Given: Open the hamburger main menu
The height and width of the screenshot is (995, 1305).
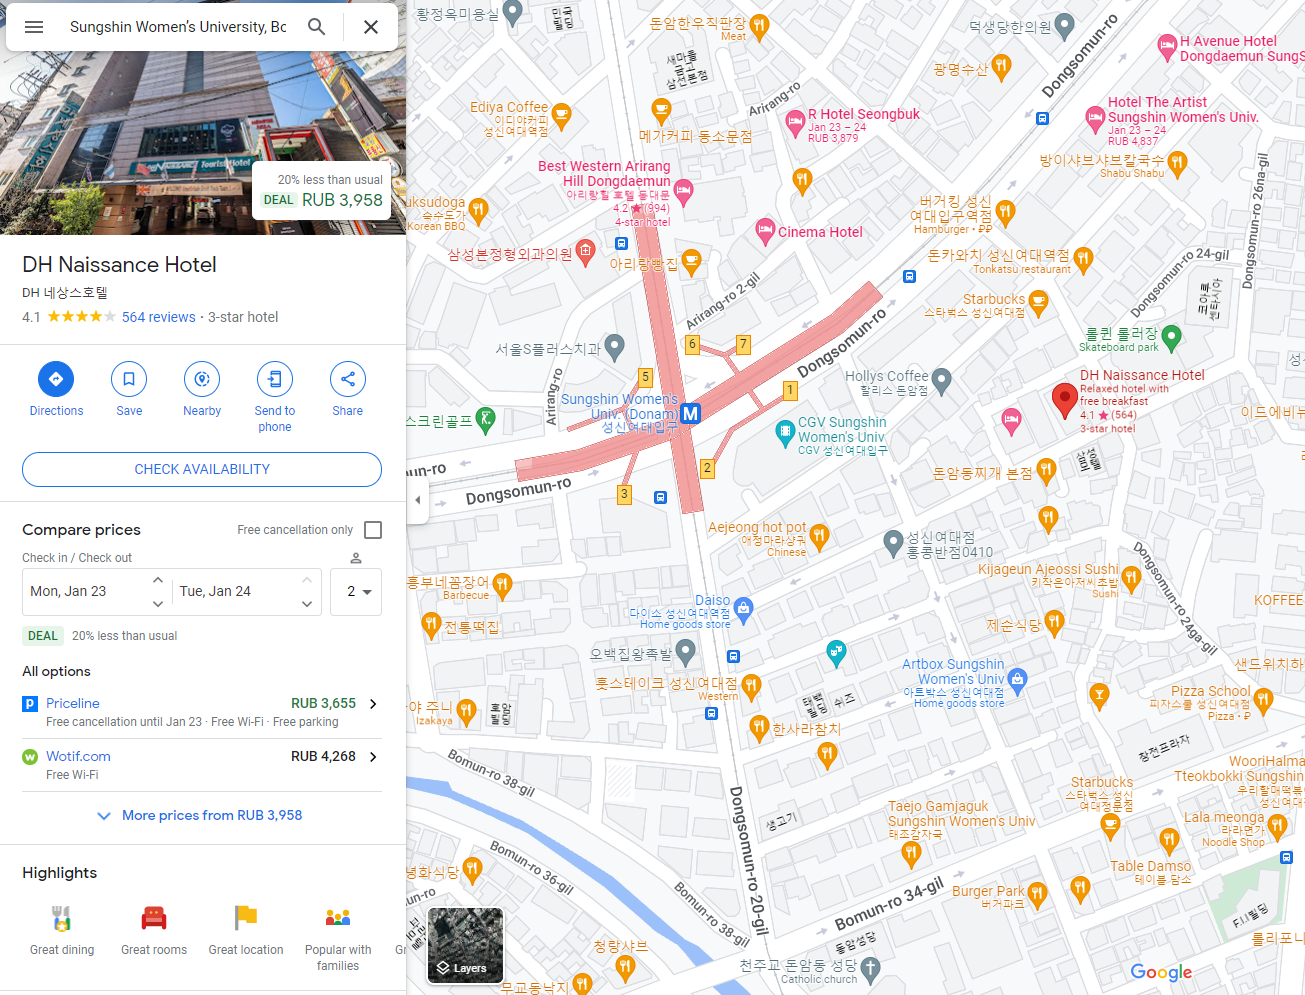Looking at the screenshot, I should 34,27.
